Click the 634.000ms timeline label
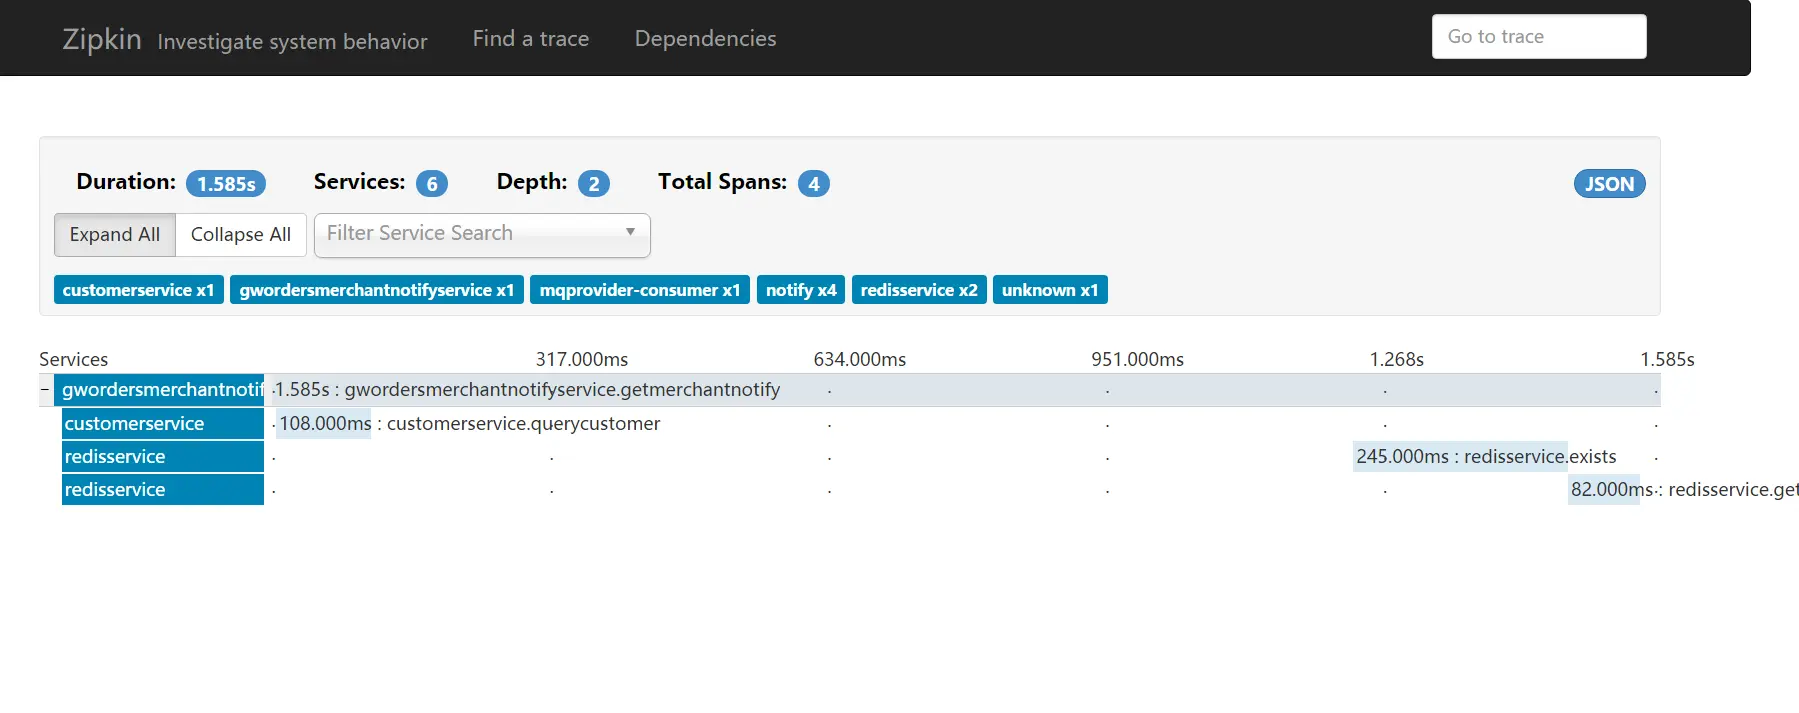Screen dimensions: 1799x713 [860, 360]
